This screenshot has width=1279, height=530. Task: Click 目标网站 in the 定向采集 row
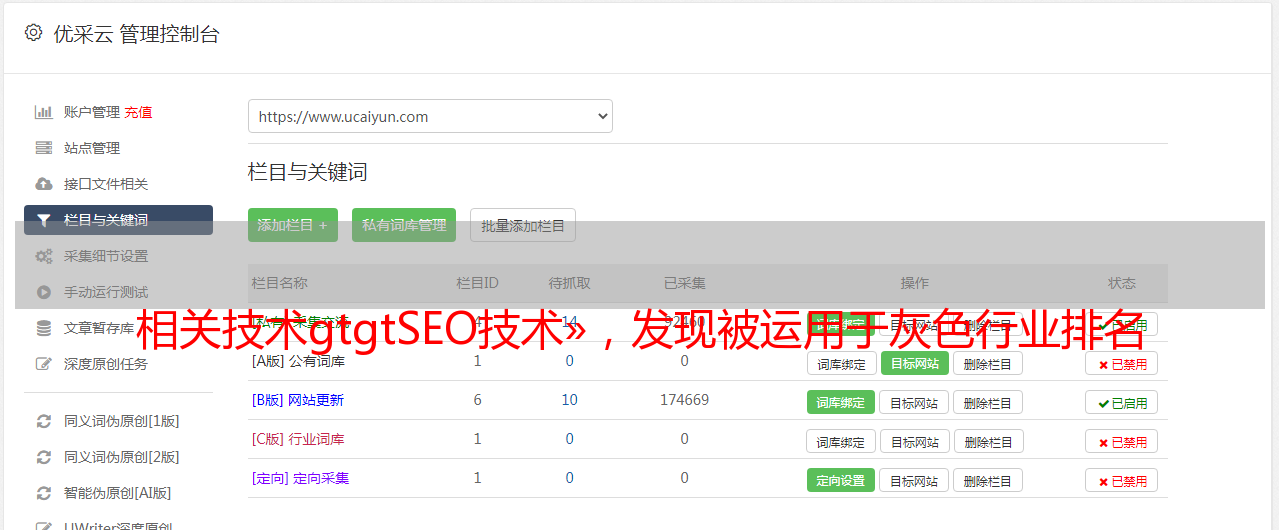tap(915, 480)
